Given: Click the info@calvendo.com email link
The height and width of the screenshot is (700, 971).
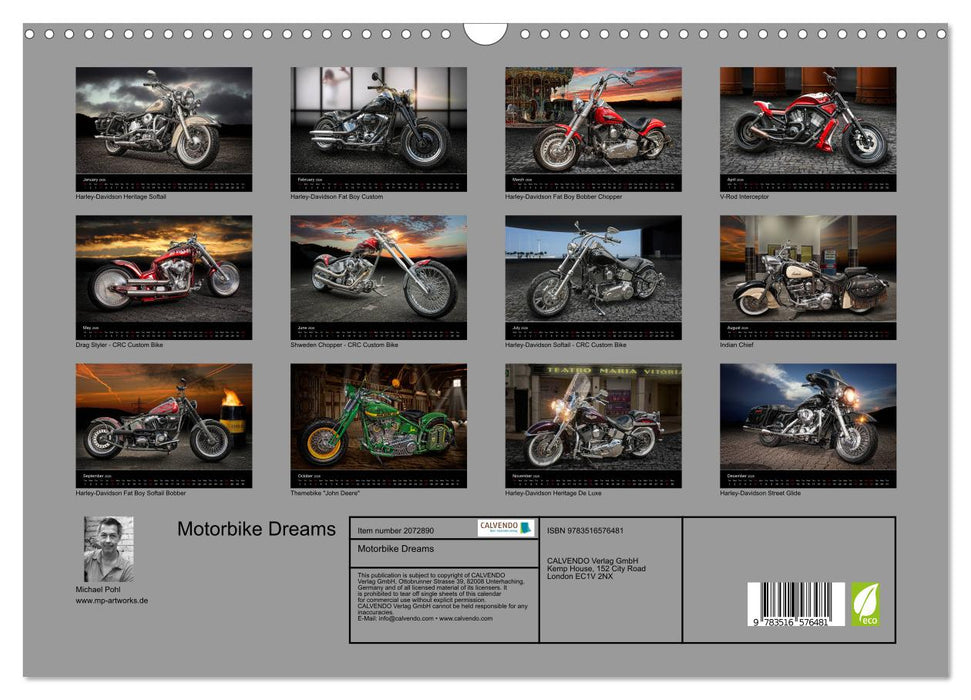Looking at the screenshot, I should tap(404, 619).
